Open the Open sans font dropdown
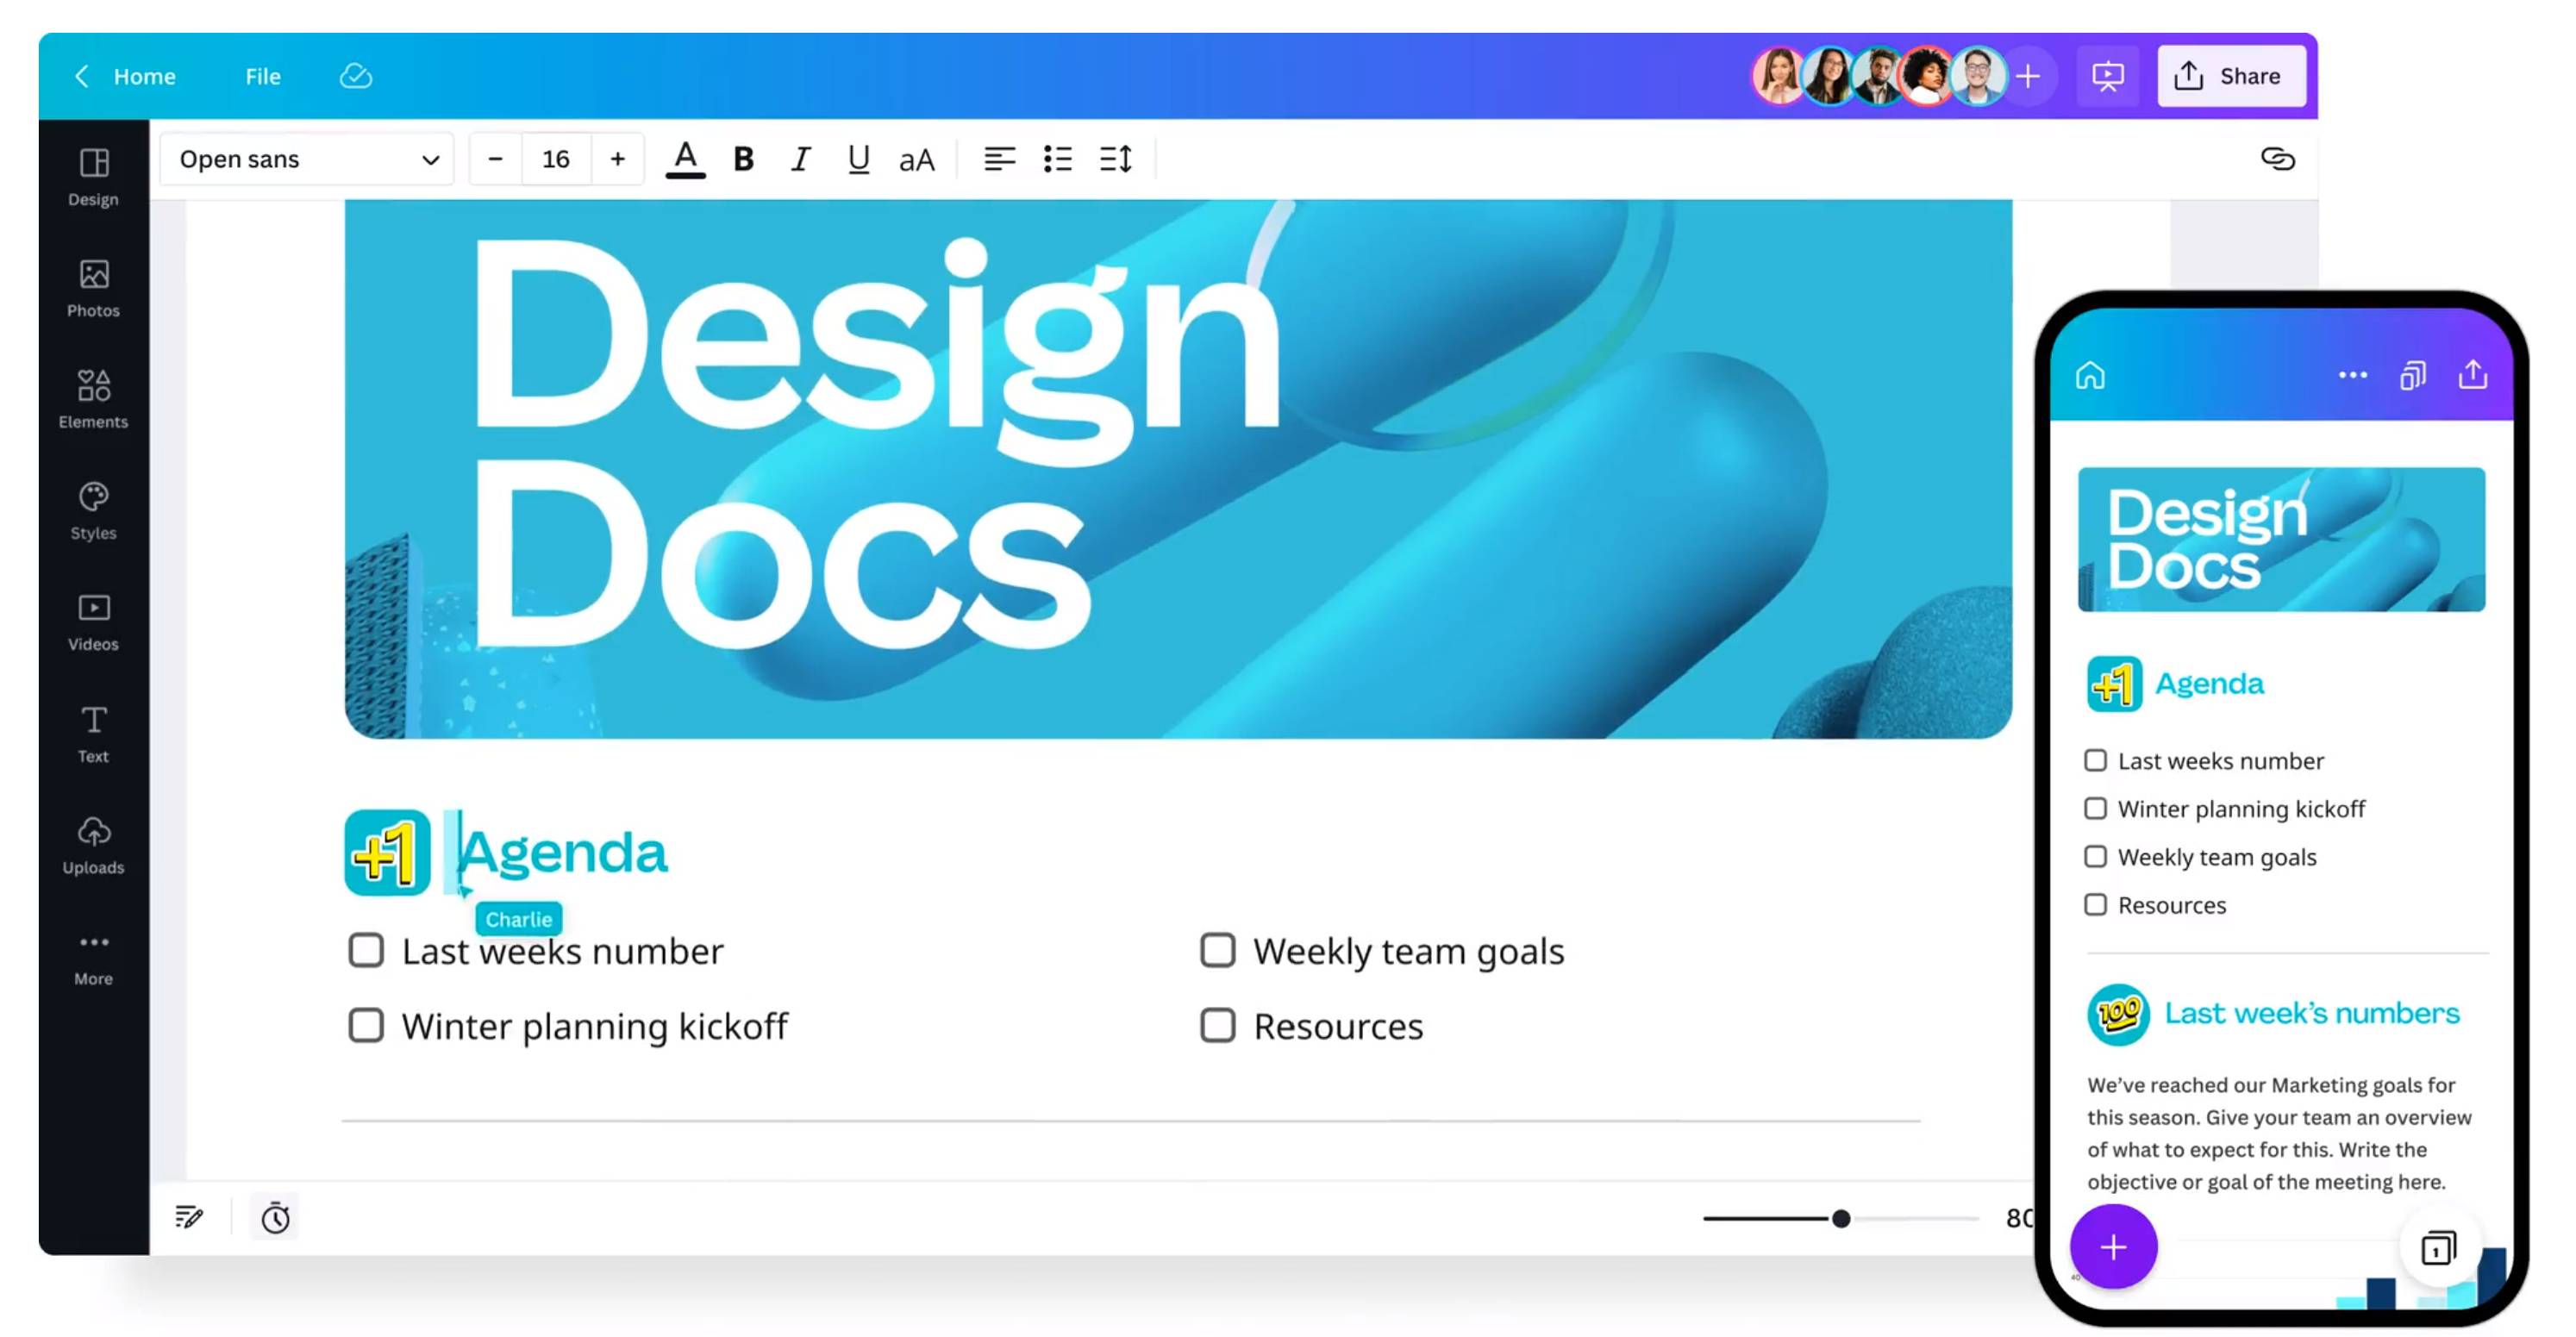The width and height of the screenshot is (2576, 1337). [x=306, y=158]
